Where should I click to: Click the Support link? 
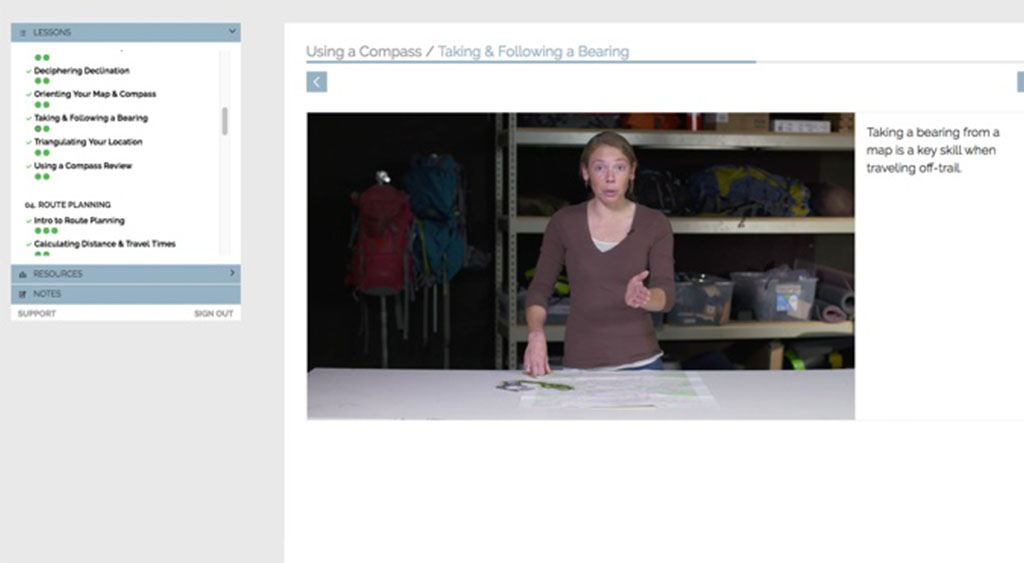(36, 314)
